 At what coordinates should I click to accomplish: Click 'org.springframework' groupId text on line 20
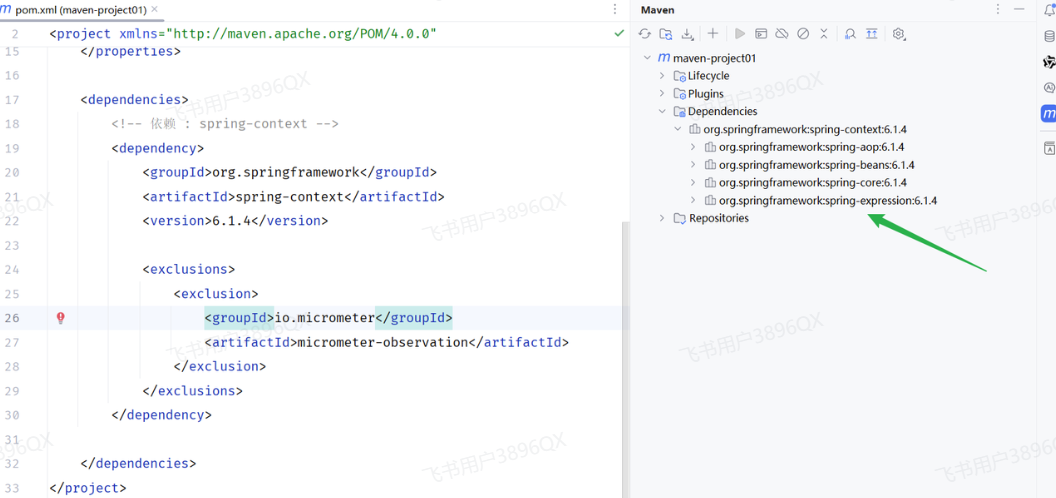(286, 173)
